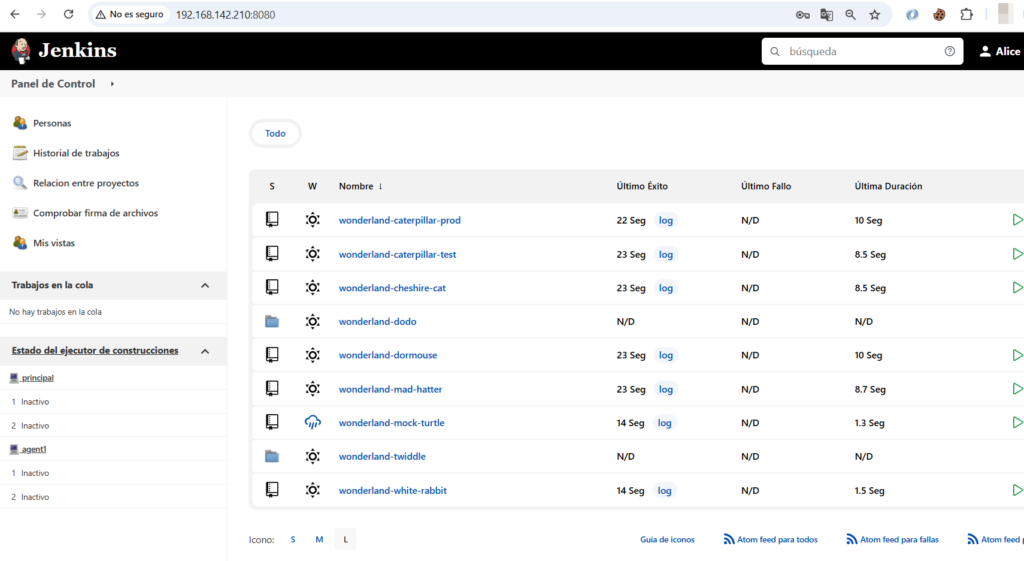Run build for wonderland-caterpillar-prod
Image resolution: width=1024 pixels, height=561 pixels.
(x=1017, y=220)
